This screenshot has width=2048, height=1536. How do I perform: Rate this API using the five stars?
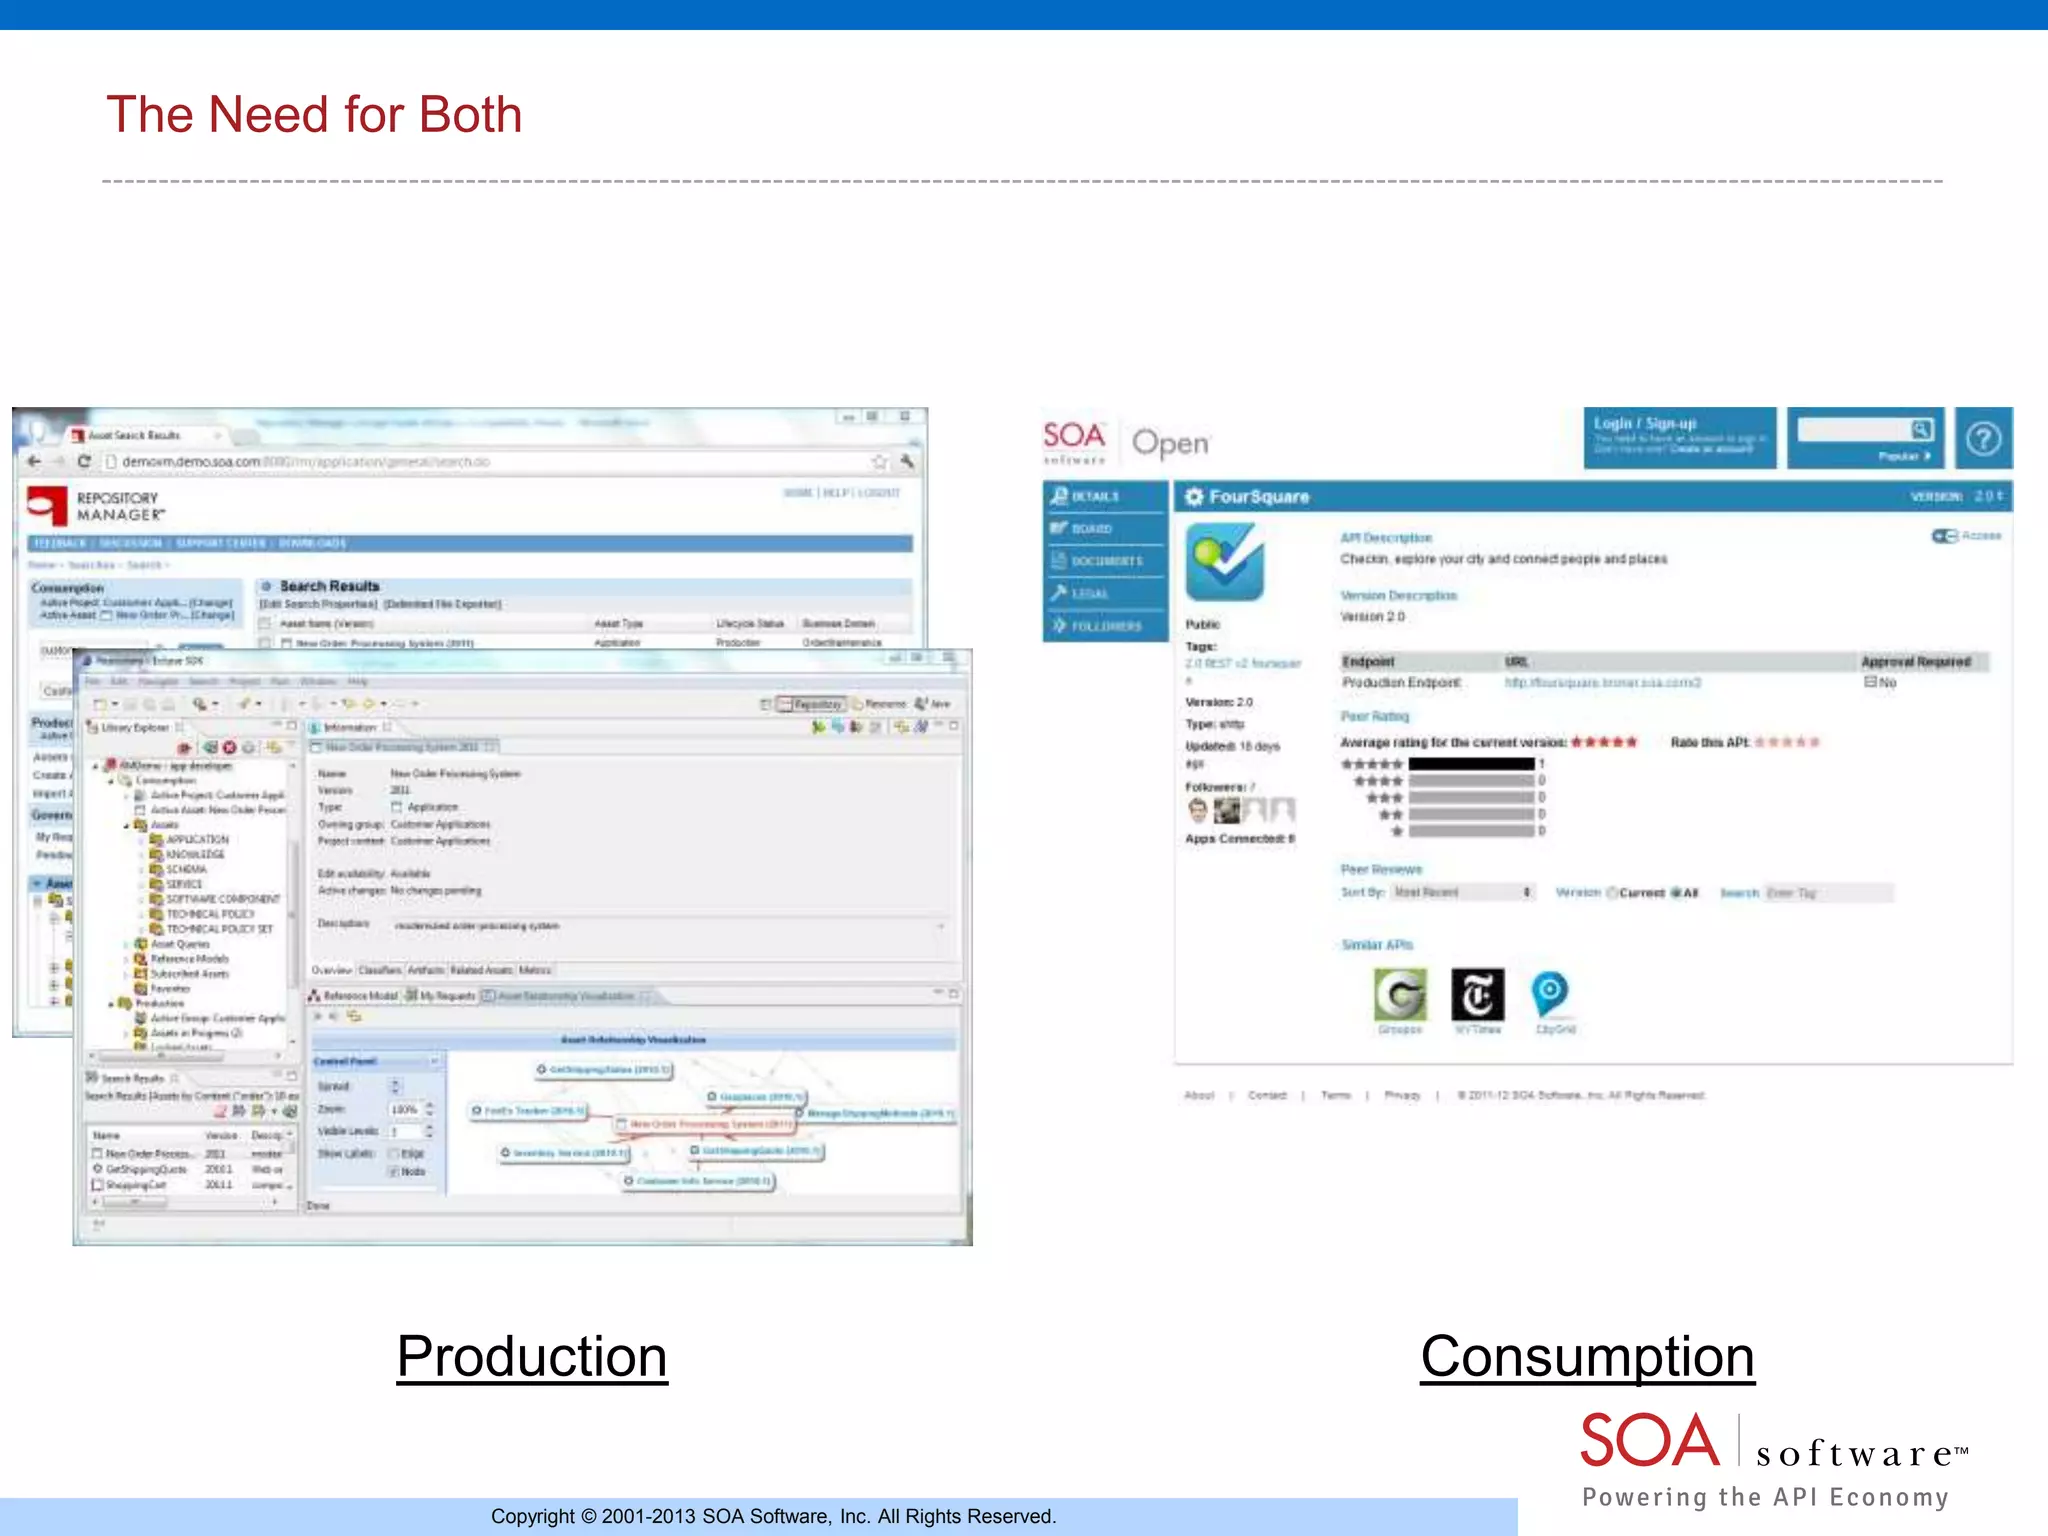pyautogui.click(x=1787, y=742)
